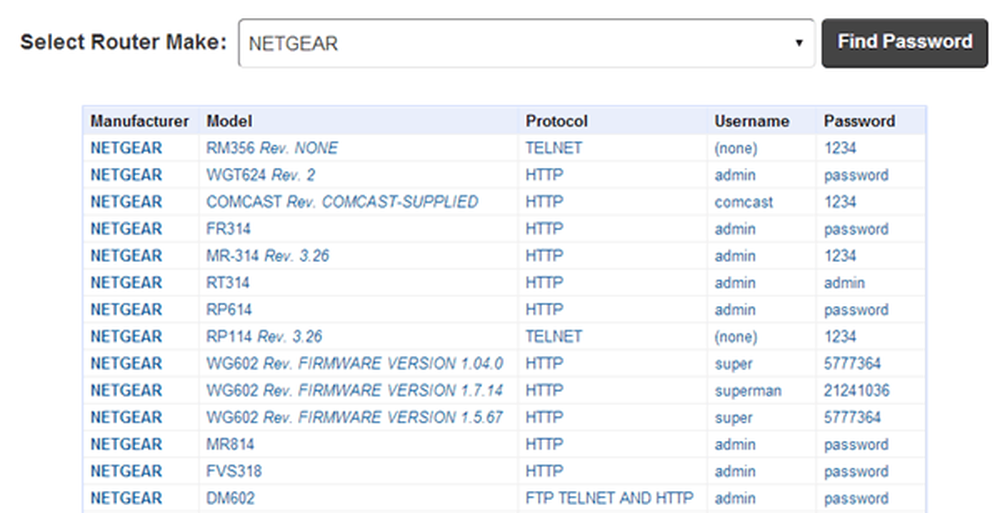Click 5777364 password in firmware 1.5.67 row

click(x=851, y=417)
